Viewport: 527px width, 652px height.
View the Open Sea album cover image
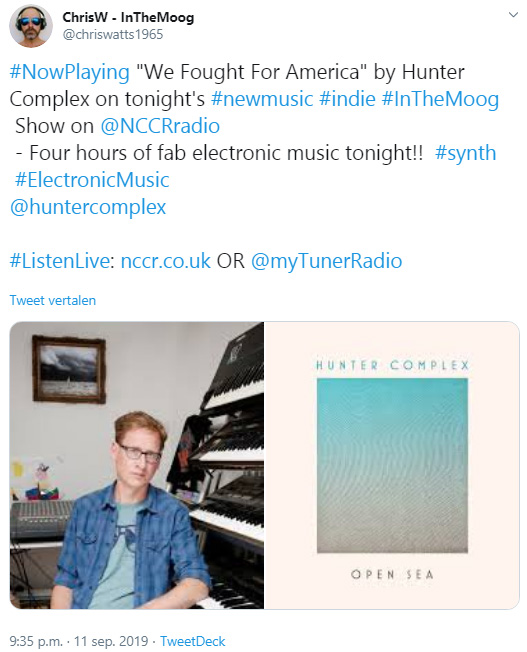click(x=392, y=465)
